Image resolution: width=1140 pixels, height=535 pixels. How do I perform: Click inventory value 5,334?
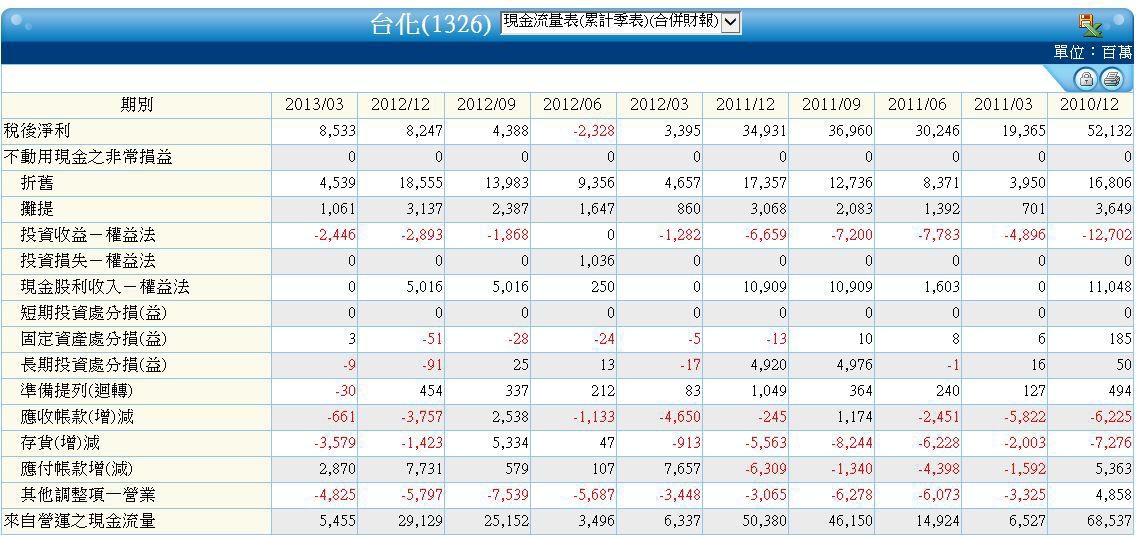(x=510, y=443)
